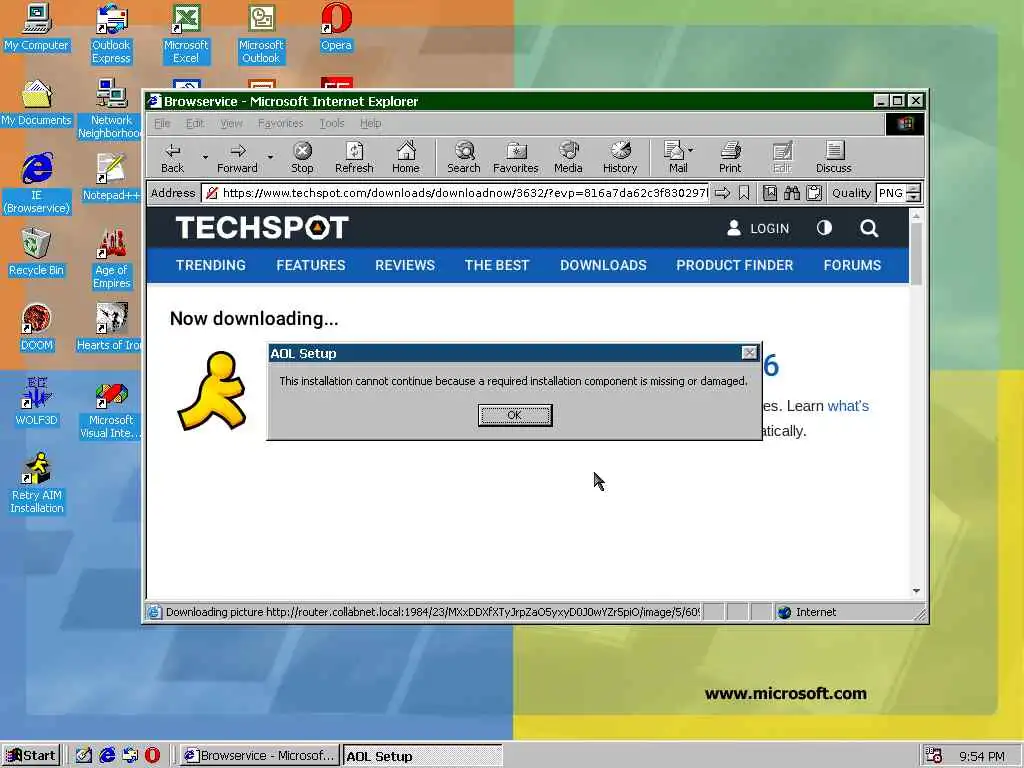Follow the "what's" hyperlink
1024x768 pixels.
click(848, 406)
